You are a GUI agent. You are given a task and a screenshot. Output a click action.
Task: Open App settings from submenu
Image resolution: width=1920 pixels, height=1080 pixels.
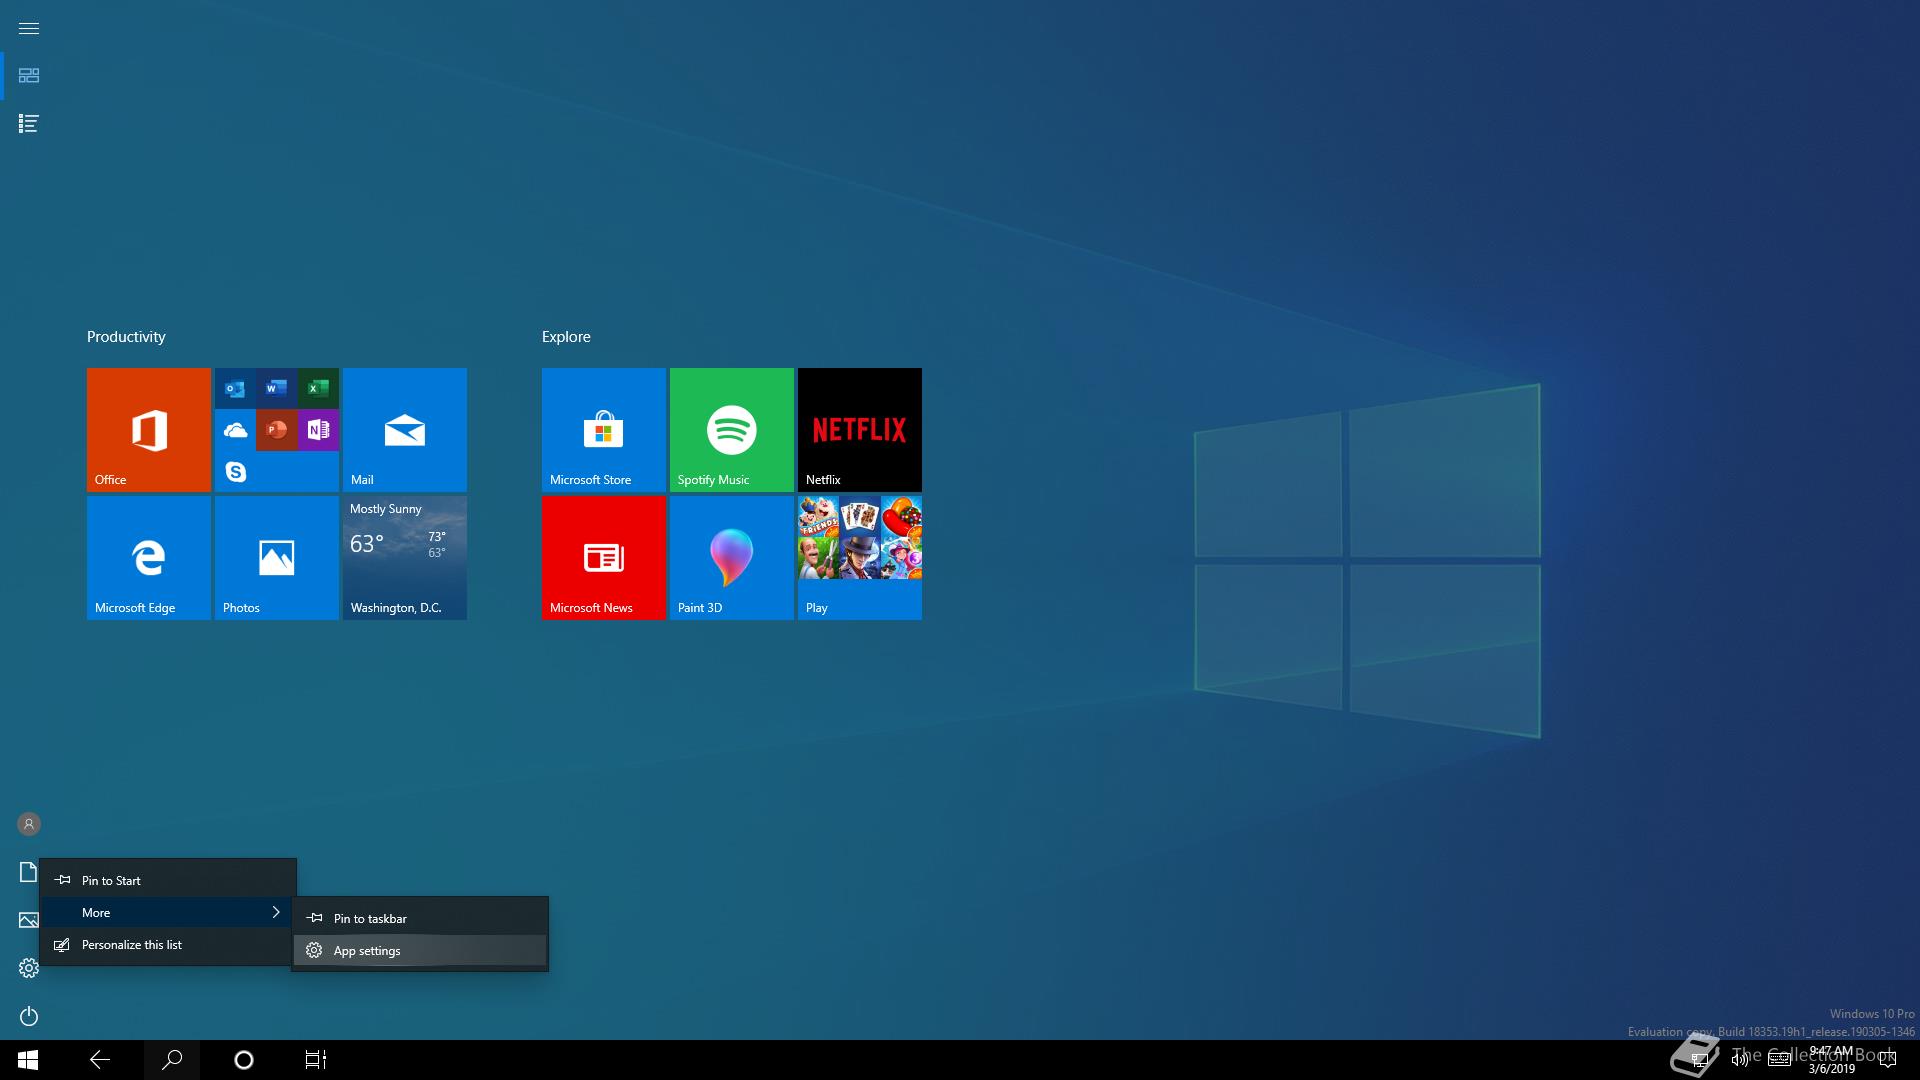[x=420, y=950]
